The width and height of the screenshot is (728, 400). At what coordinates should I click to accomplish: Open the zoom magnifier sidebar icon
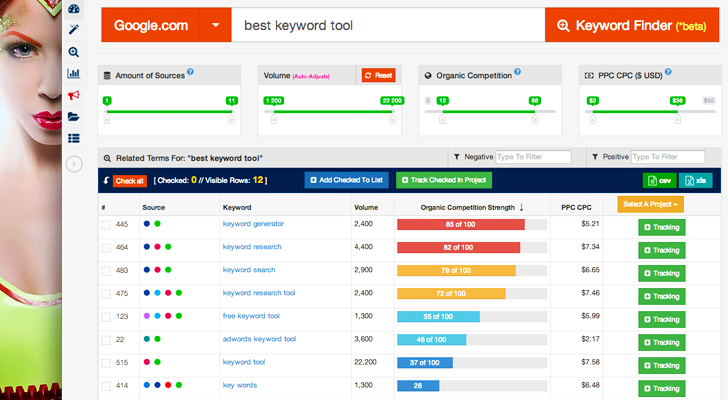pos(73,52)
